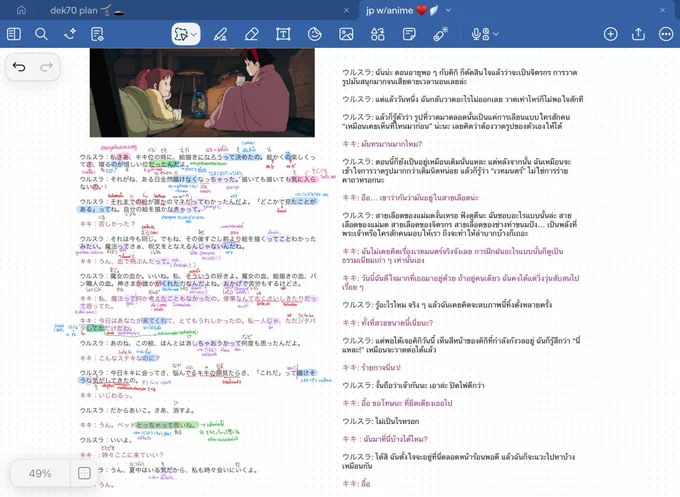Open the Stickers tool
Screen dimensions: 680x497
pos(314,34)
